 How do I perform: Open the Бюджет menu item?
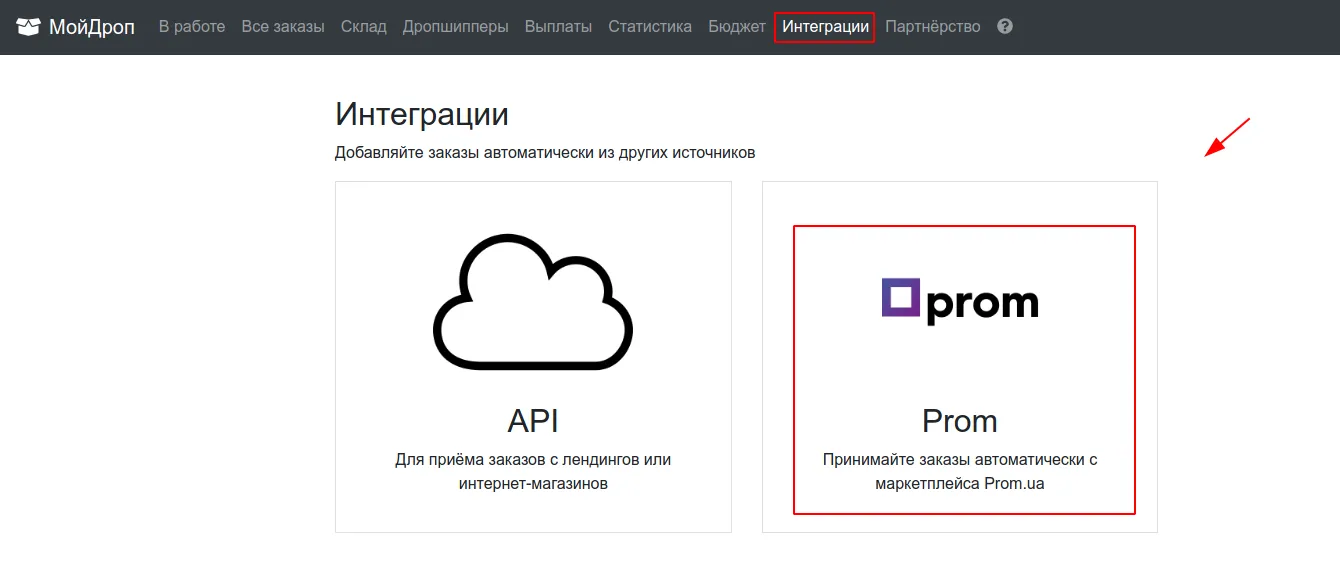click(737, 27)
